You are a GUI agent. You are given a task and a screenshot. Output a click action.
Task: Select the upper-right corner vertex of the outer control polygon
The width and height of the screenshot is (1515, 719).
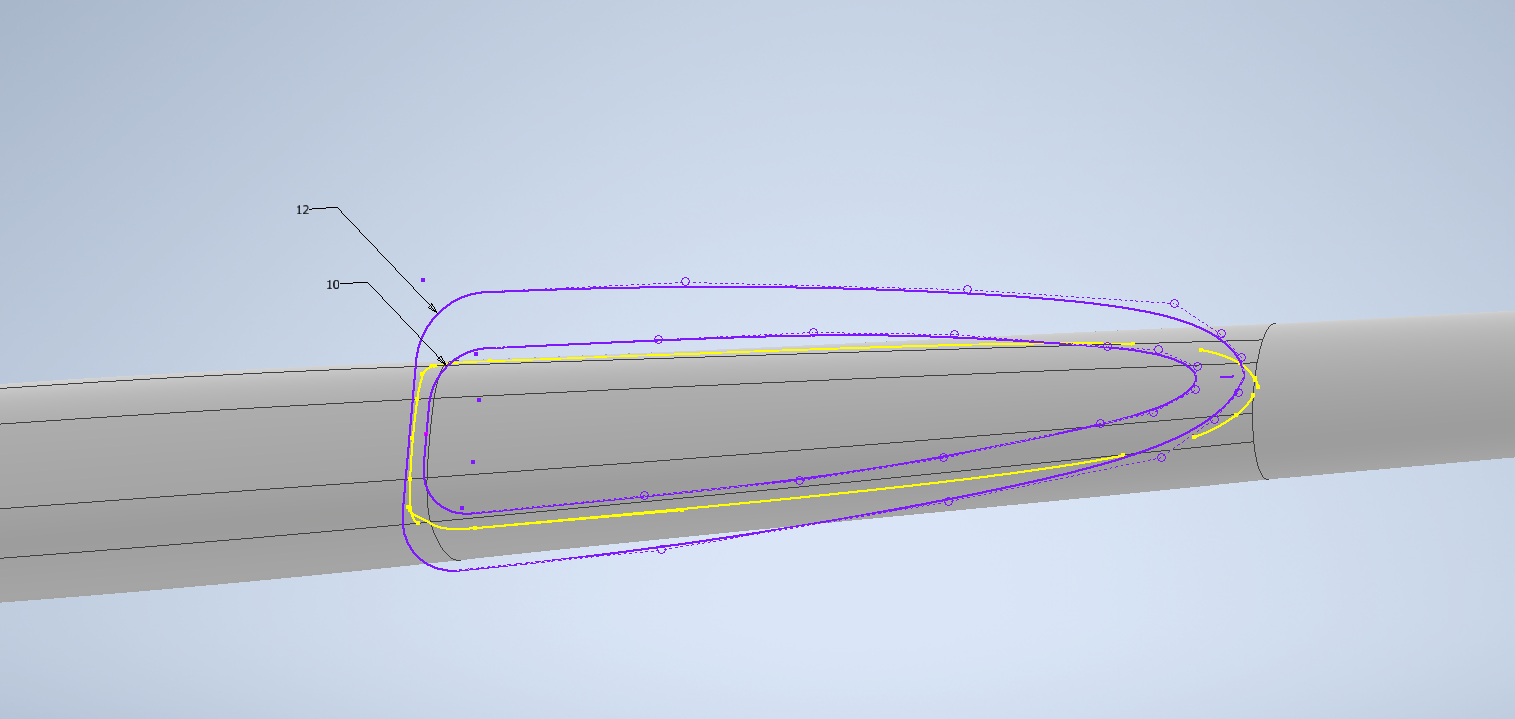tap(1174, 303)
